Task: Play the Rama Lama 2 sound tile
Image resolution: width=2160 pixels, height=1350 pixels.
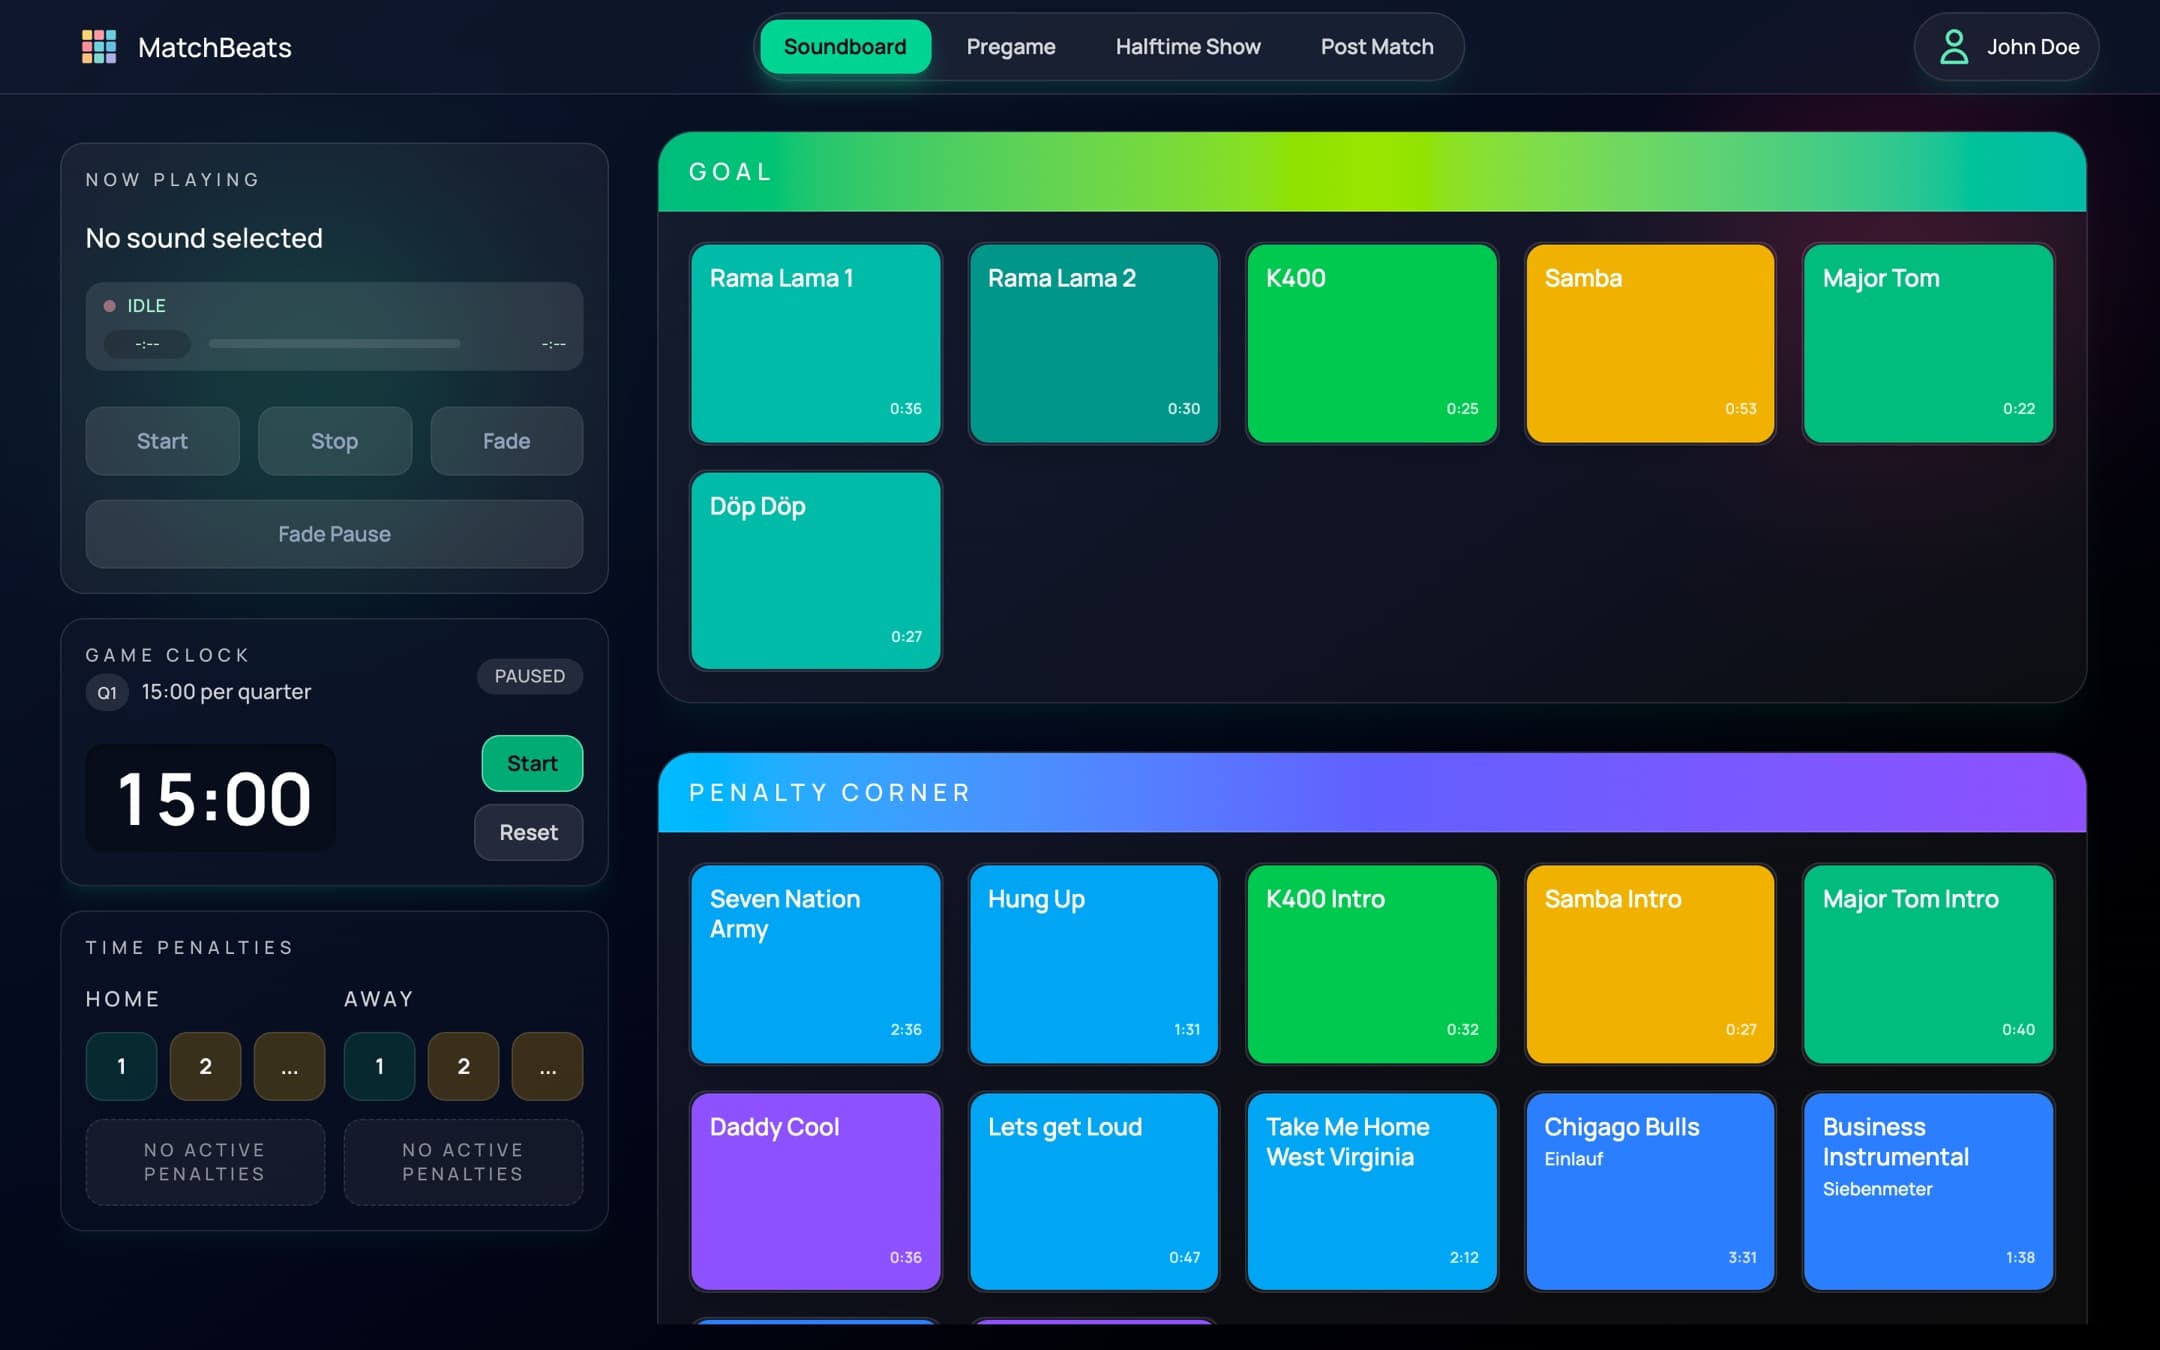Action: [1094, 343]
